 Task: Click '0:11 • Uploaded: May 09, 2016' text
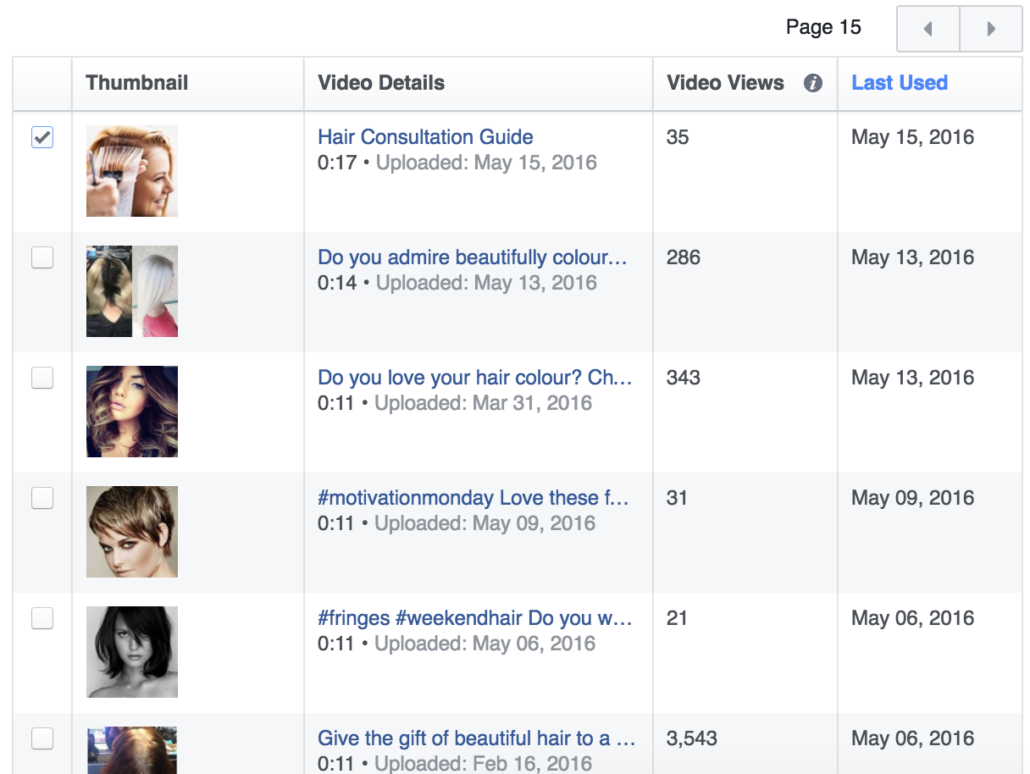(x=457, y=523)
